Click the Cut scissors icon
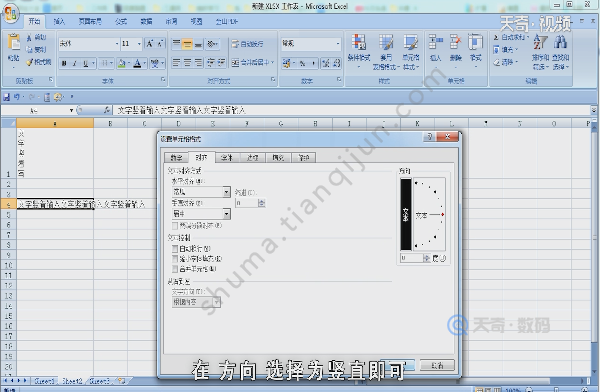 pos(29,38)
